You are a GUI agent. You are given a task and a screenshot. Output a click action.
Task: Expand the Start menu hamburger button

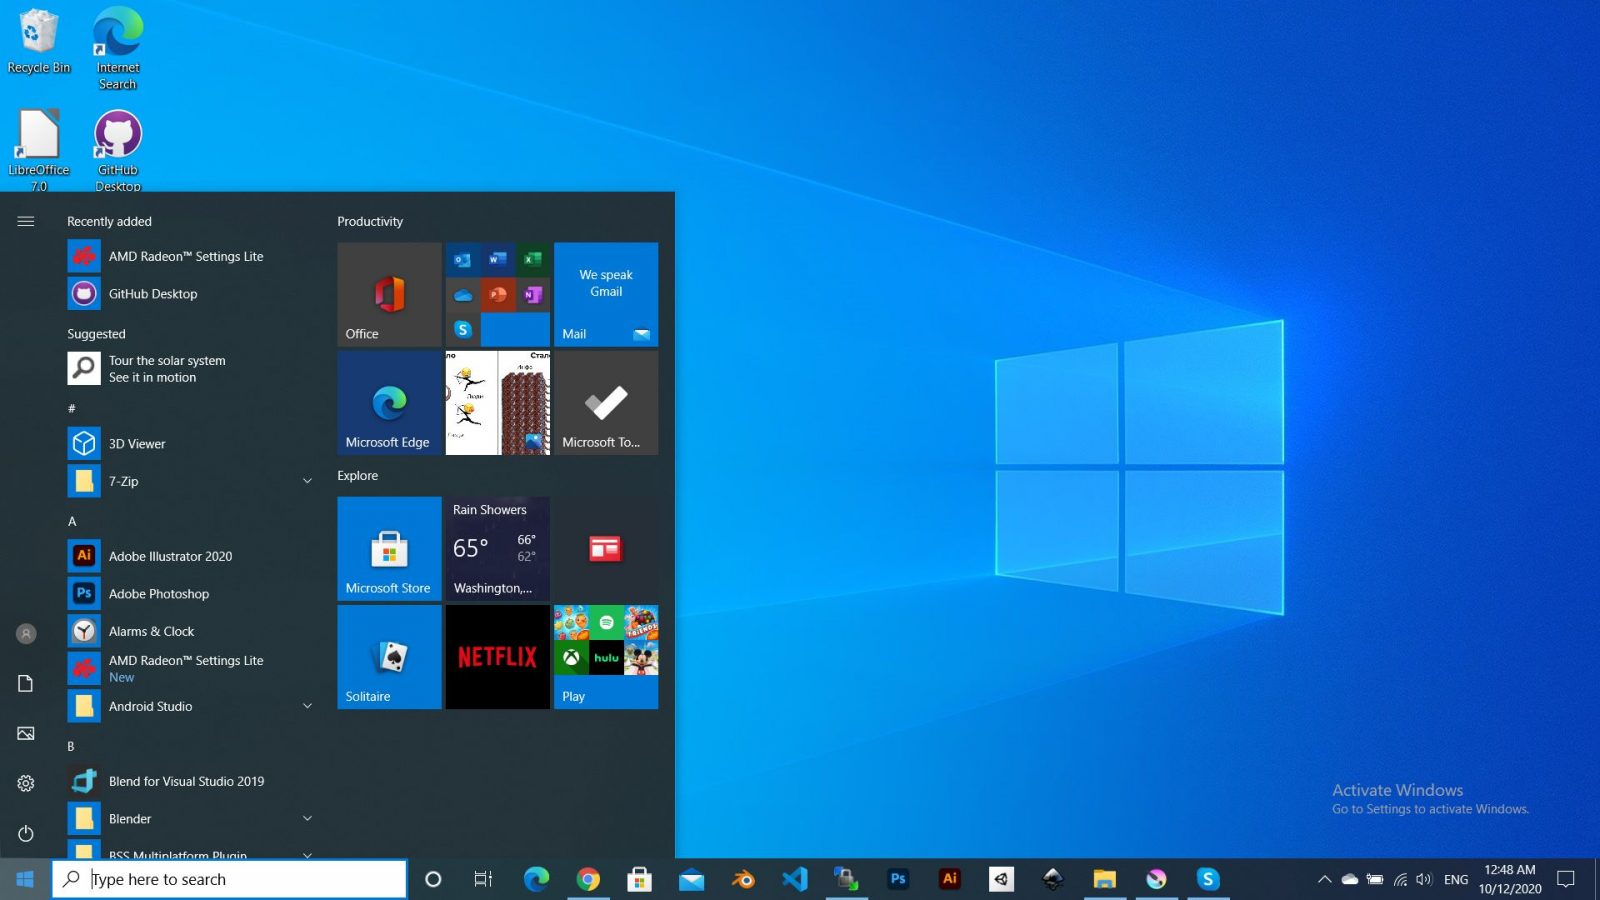point(26,221)
